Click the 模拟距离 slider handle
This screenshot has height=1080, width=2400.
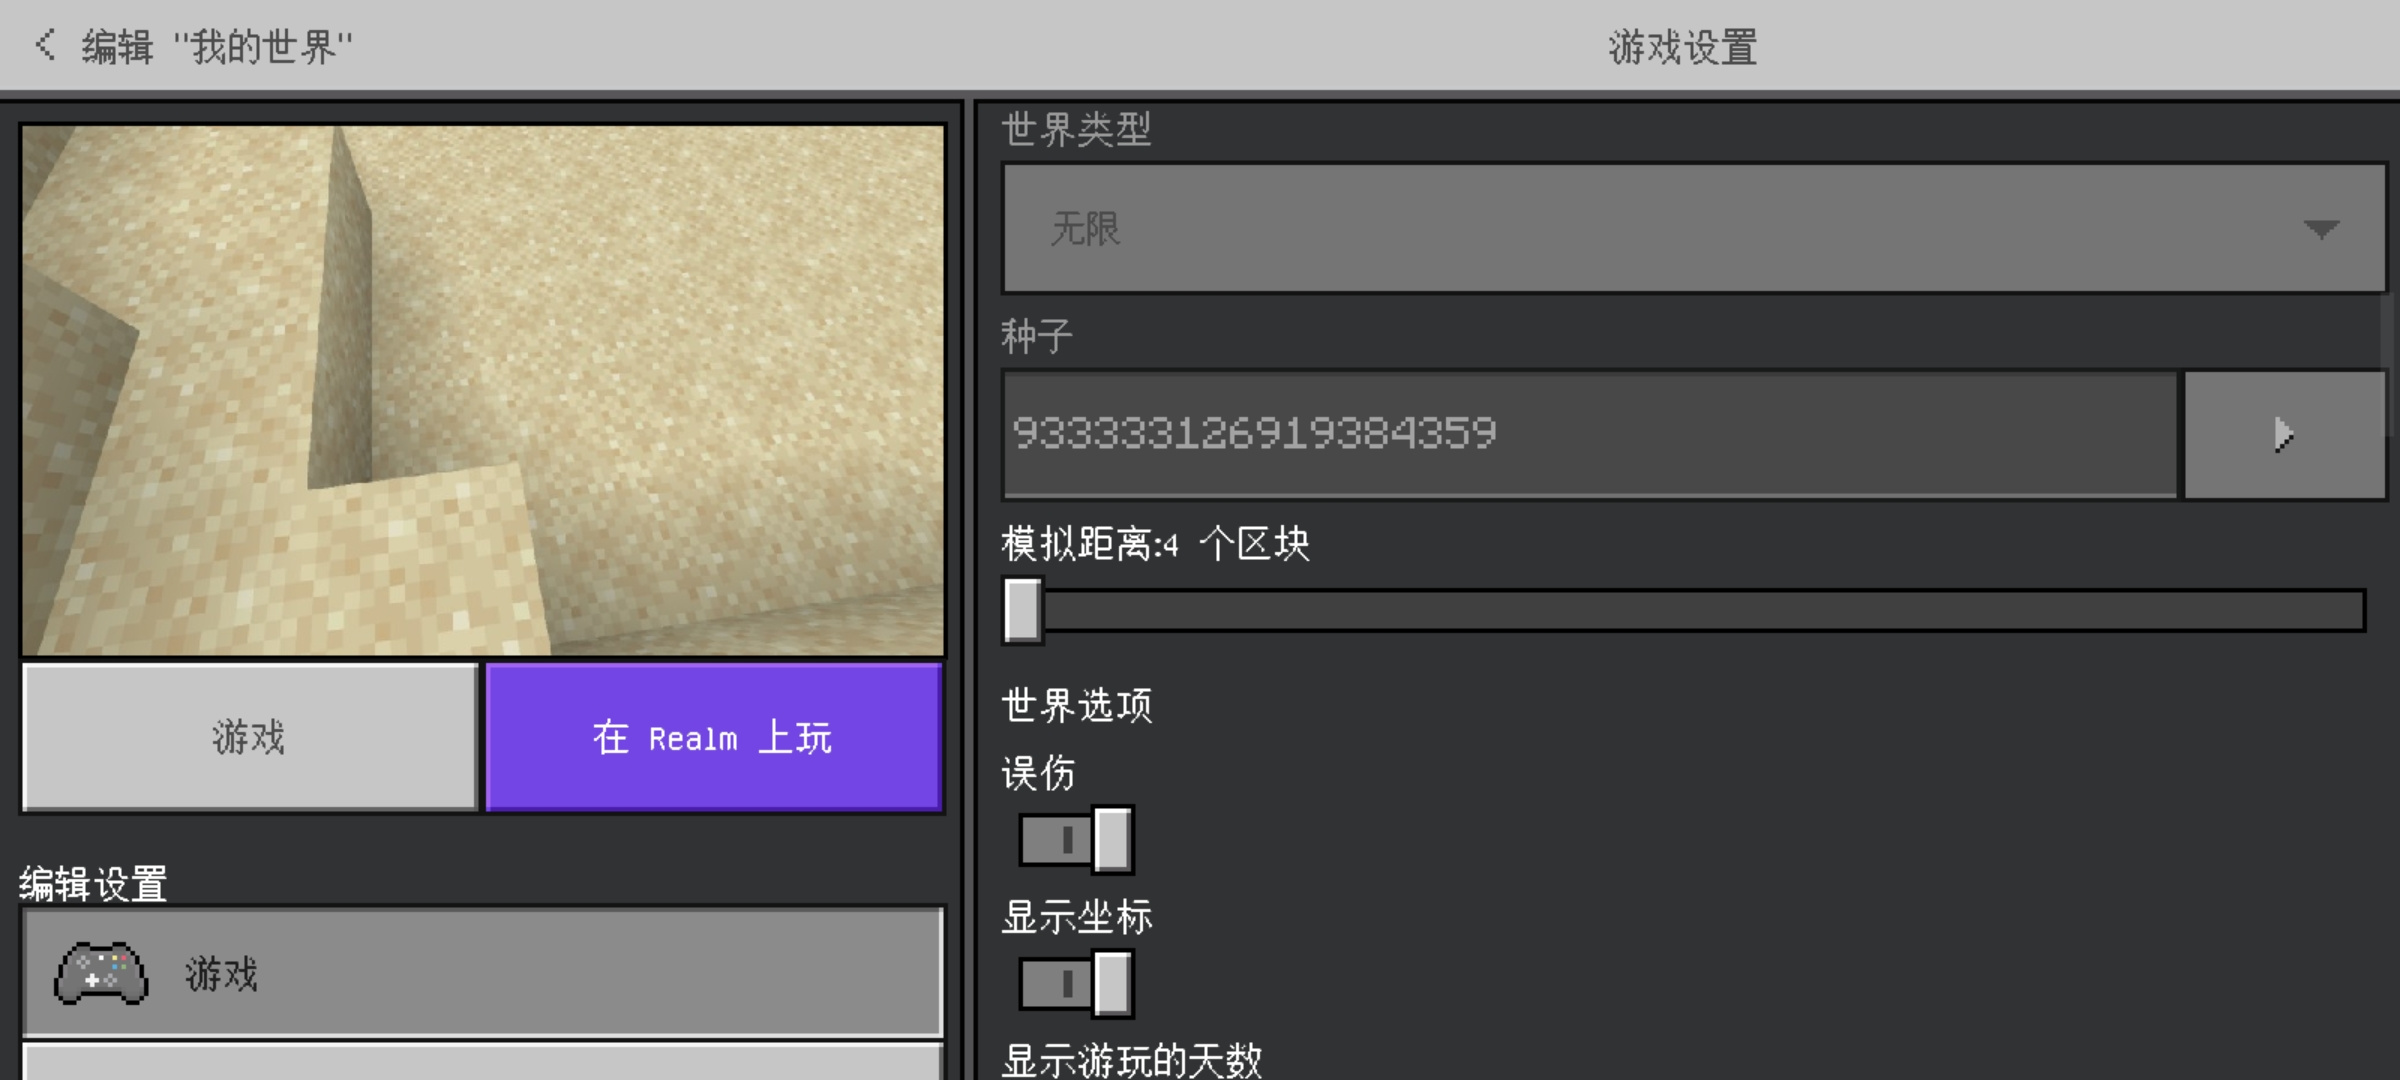pyautogui.click(x=1023, y=610)
